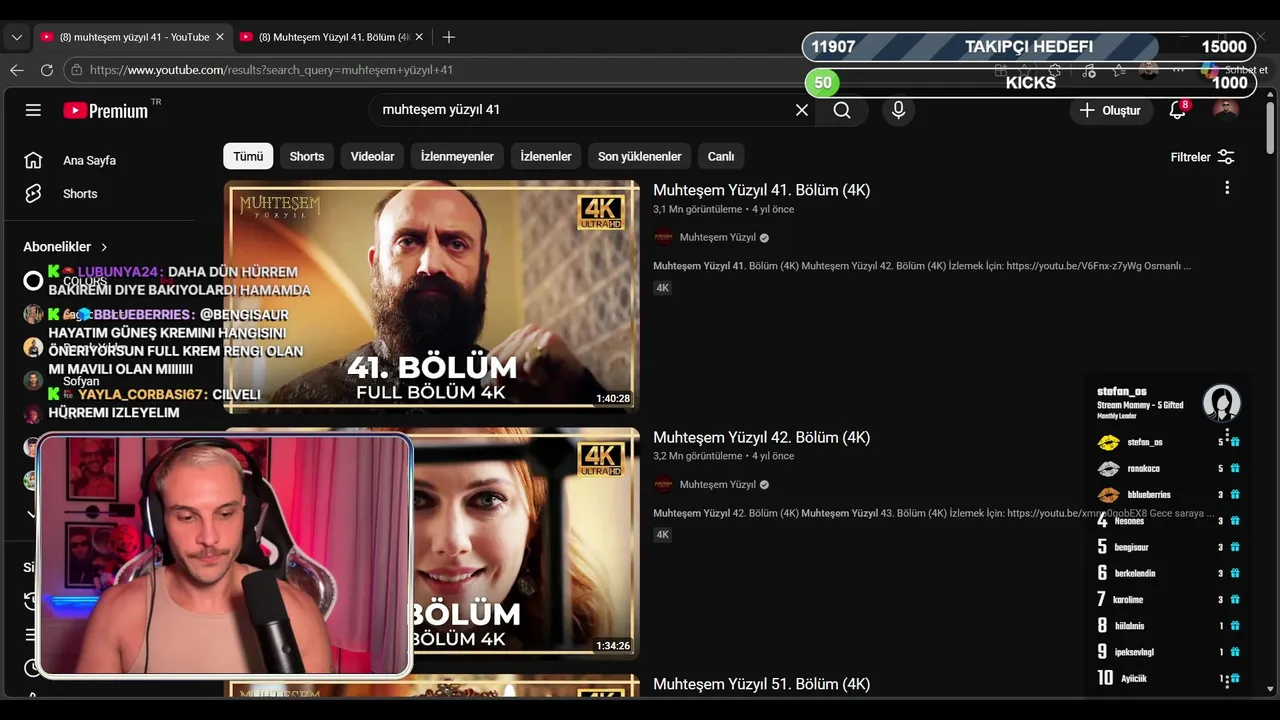Viewport: 1280px width, 720px height.
Task: Start voice search with the microphone
Action: point(898,110)
